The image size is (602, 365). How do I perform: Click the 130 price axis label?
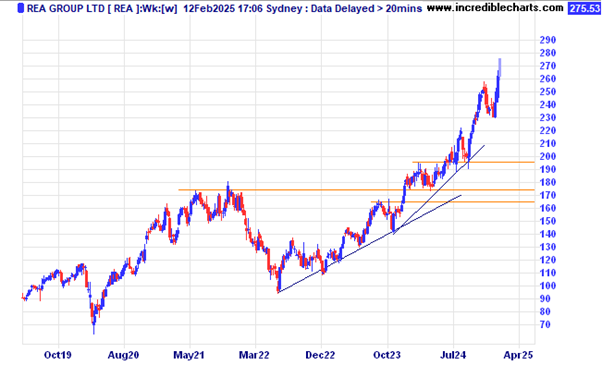click(547, 247)
